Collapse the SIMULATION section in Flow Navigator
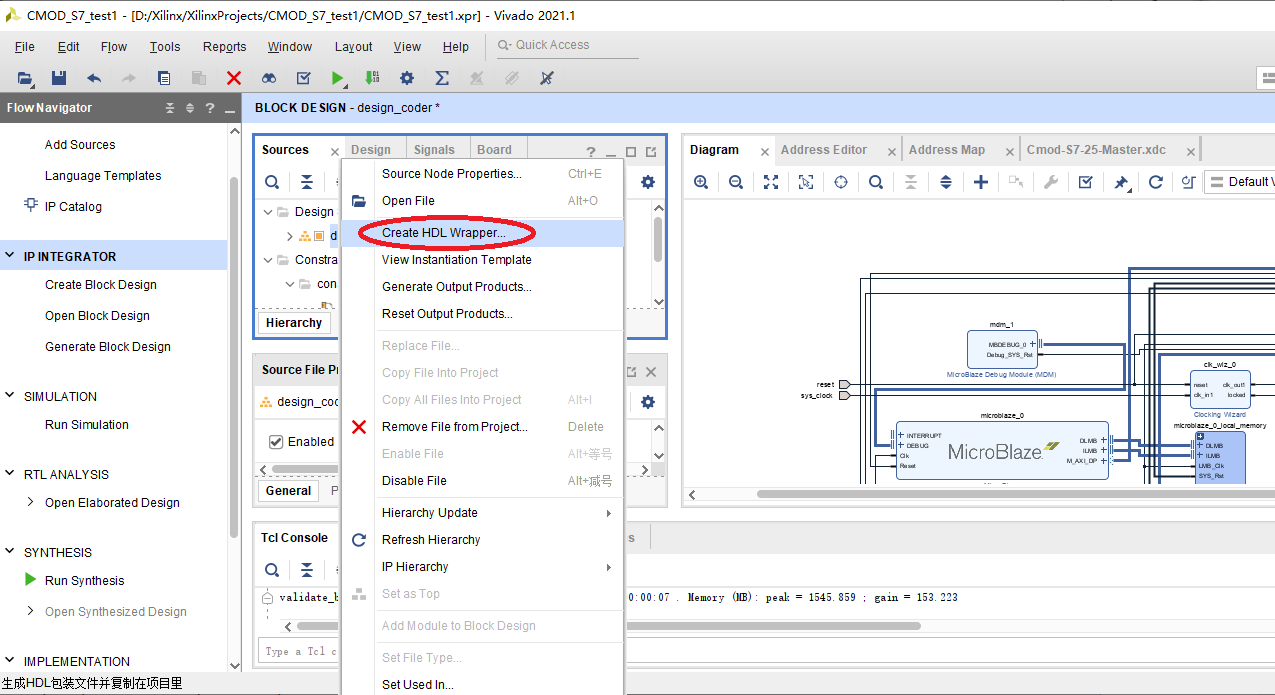The image size is (1275, 695). point(10,396)
